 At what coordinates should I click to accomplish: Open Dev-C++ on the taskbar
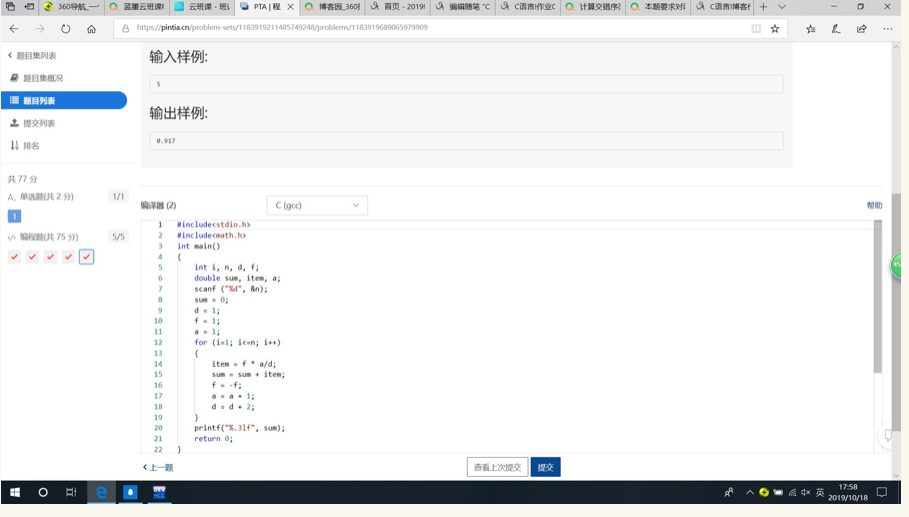point(159,492)
